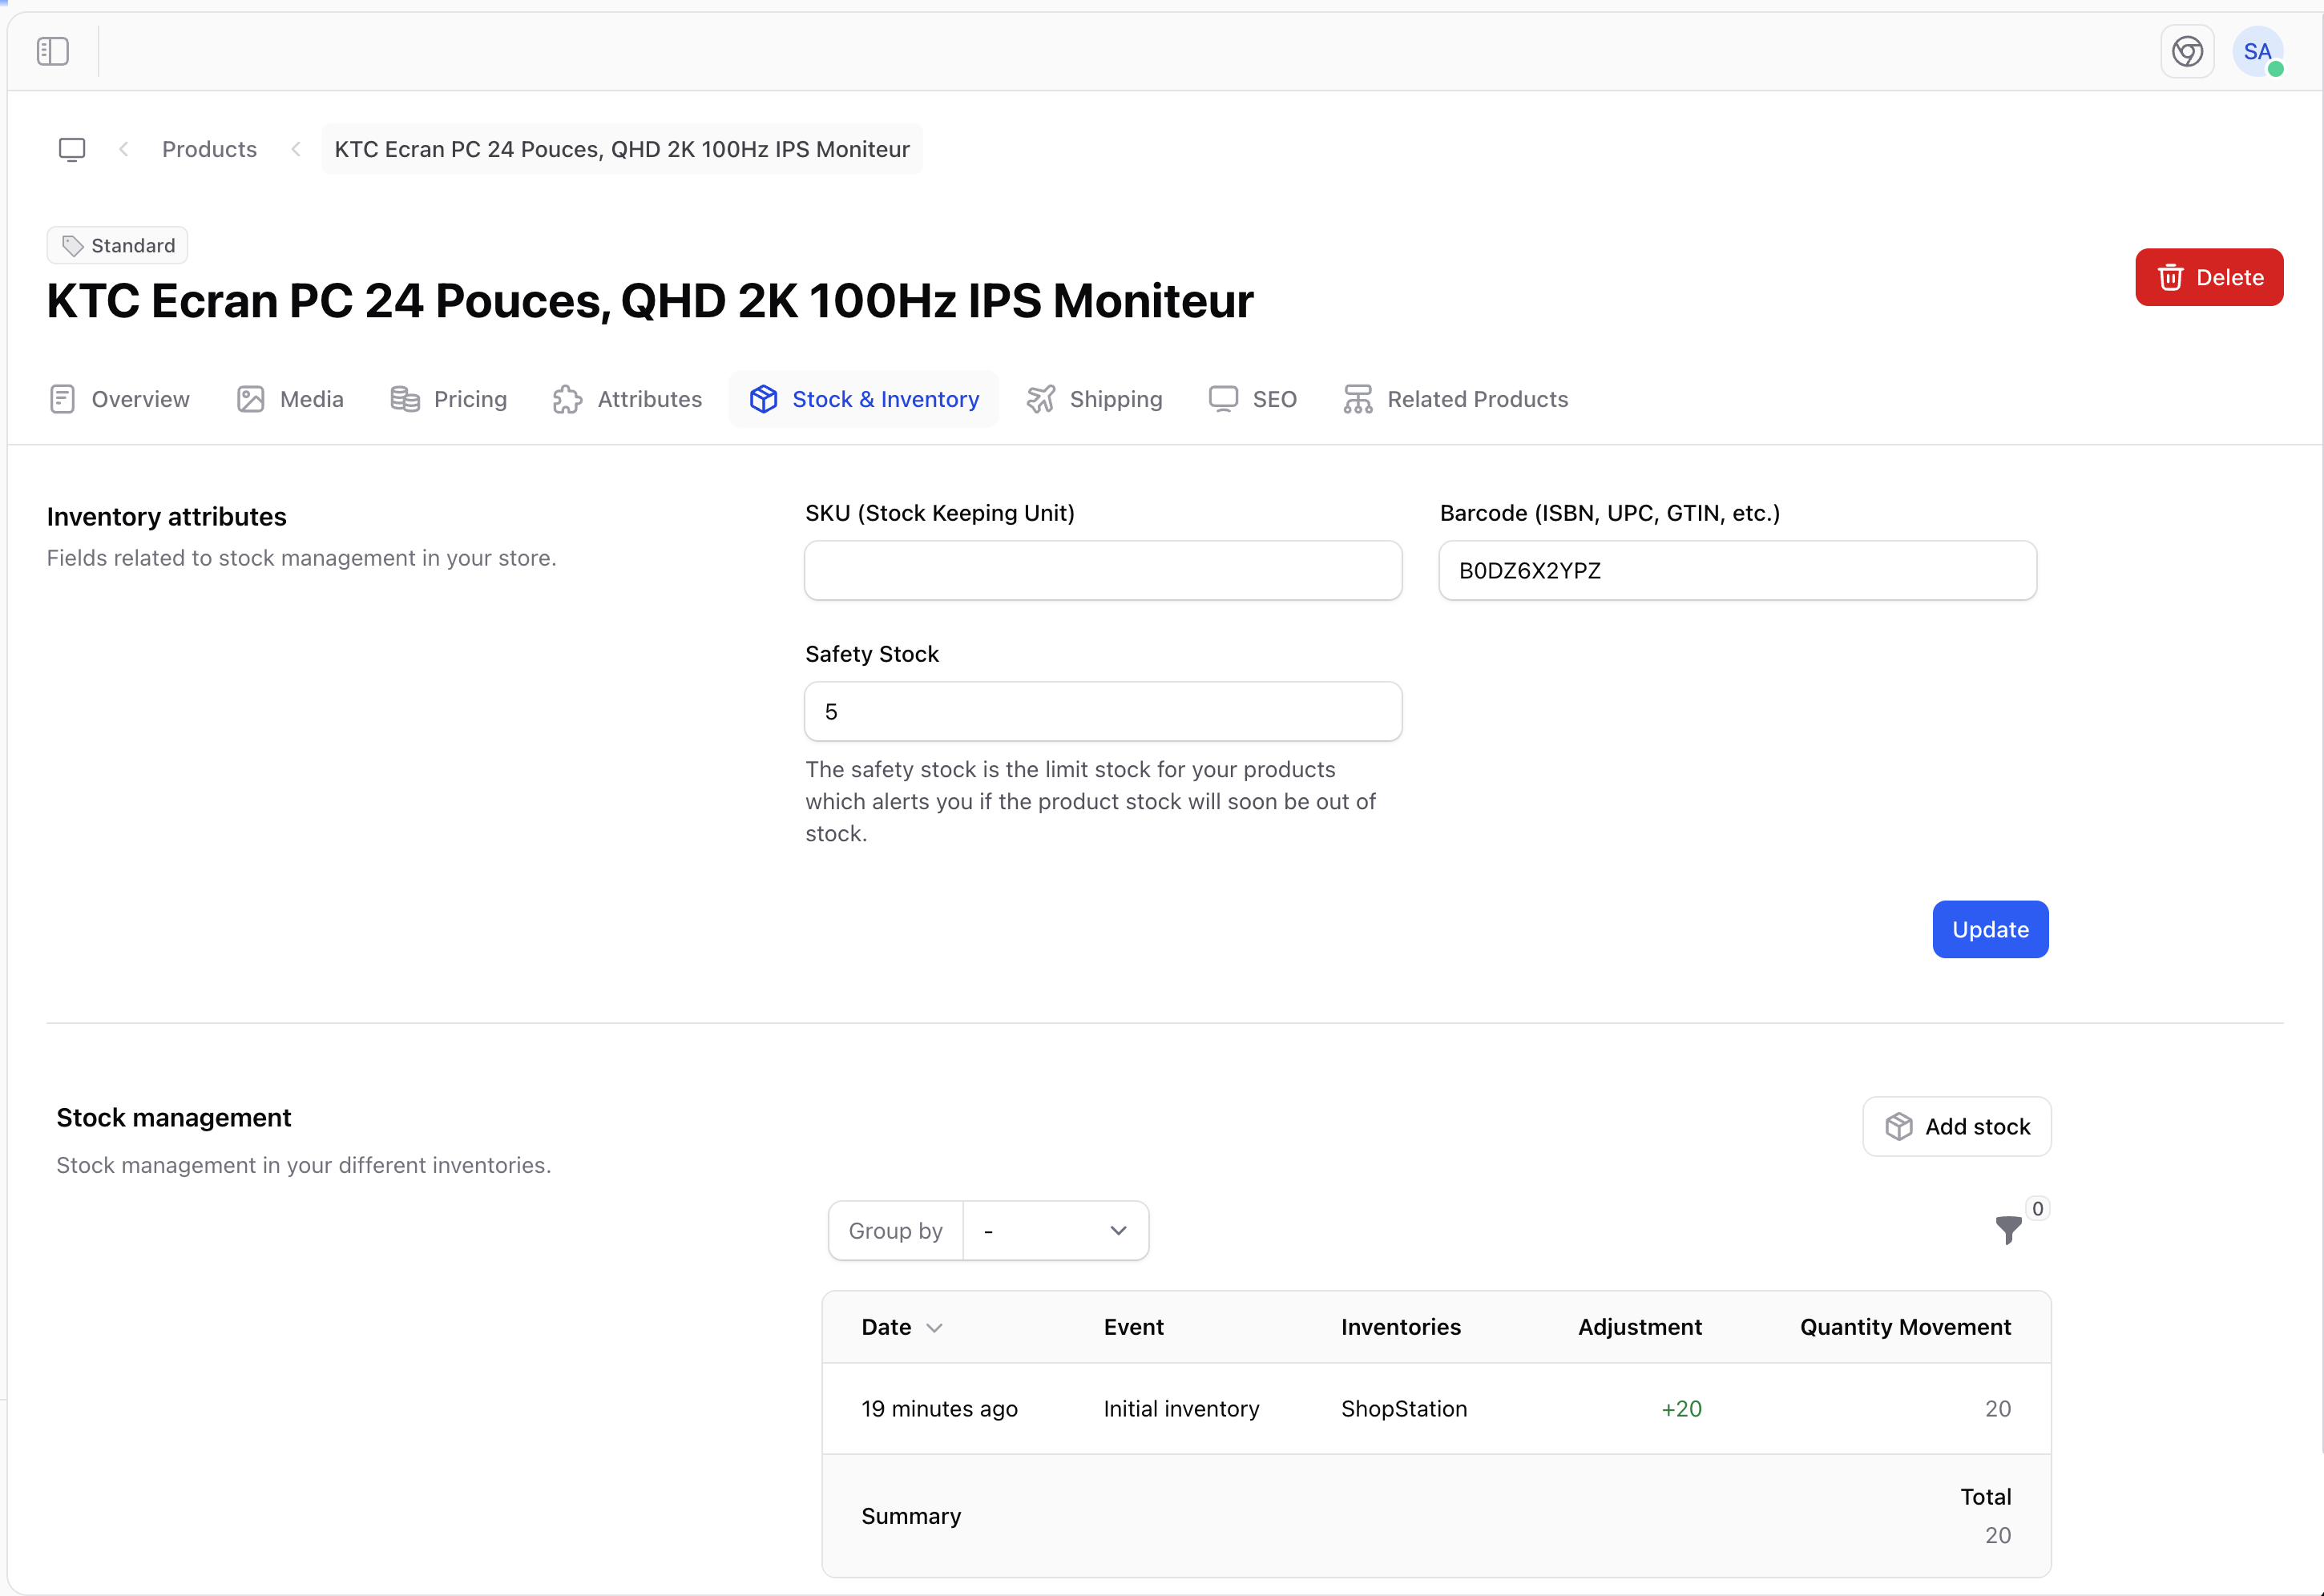Viewport: 2324px width, 1596px height.
Task: Navigate to Products breadcrumb link
Action: coord(209,149)
